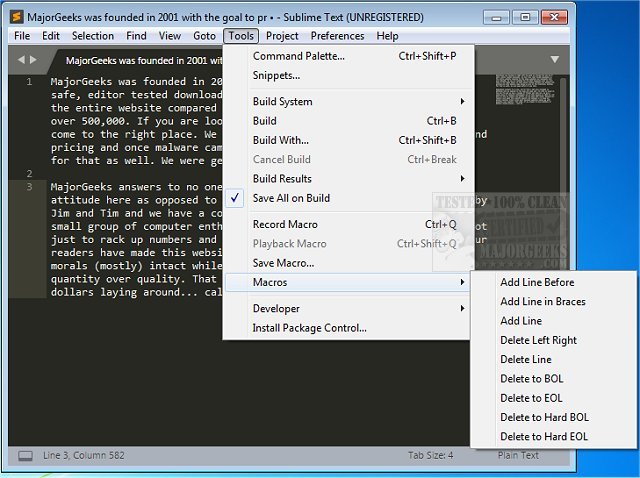Run the Delete to Hard EOL macro
Viewport: 640px width, 478px height.
click(x=553, y=436)
